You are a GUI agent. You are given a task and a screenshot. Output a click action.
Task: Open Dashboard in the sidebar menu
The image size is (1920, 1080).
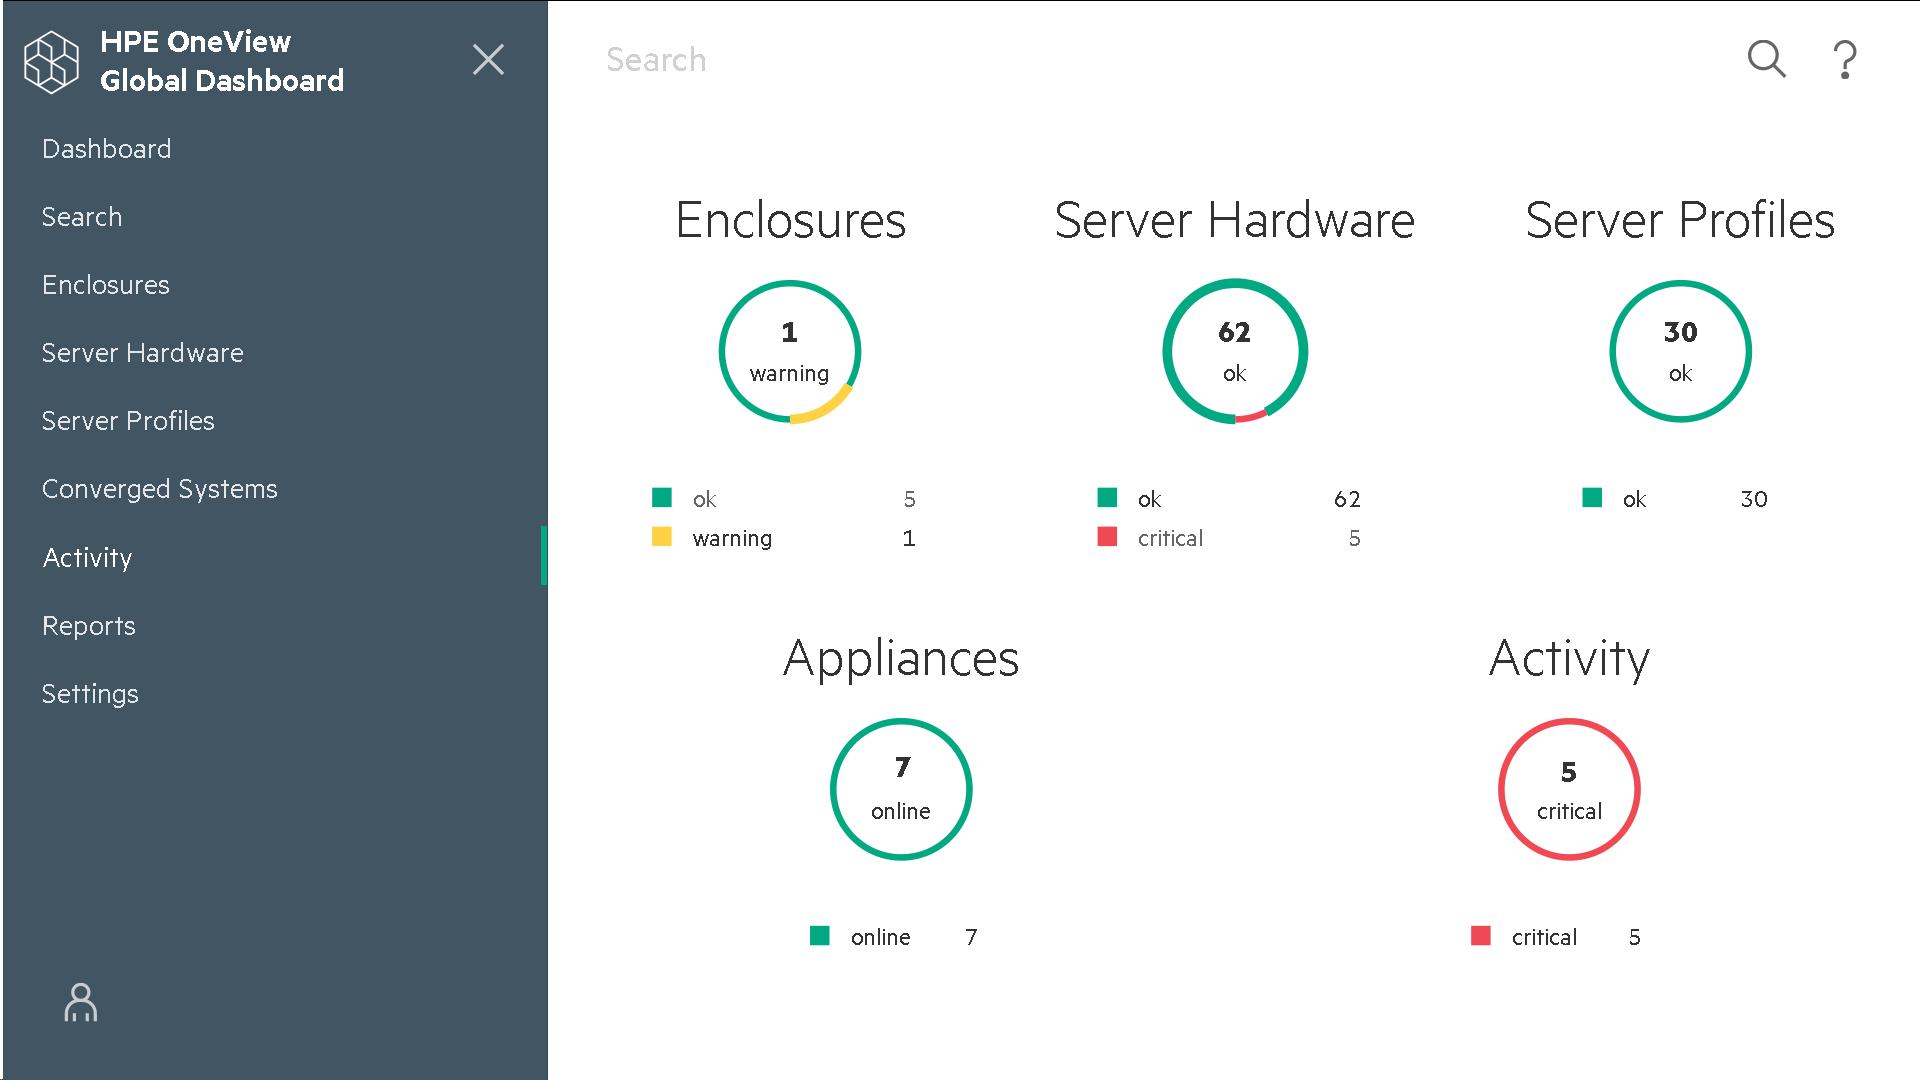click(x=107, y=149)
